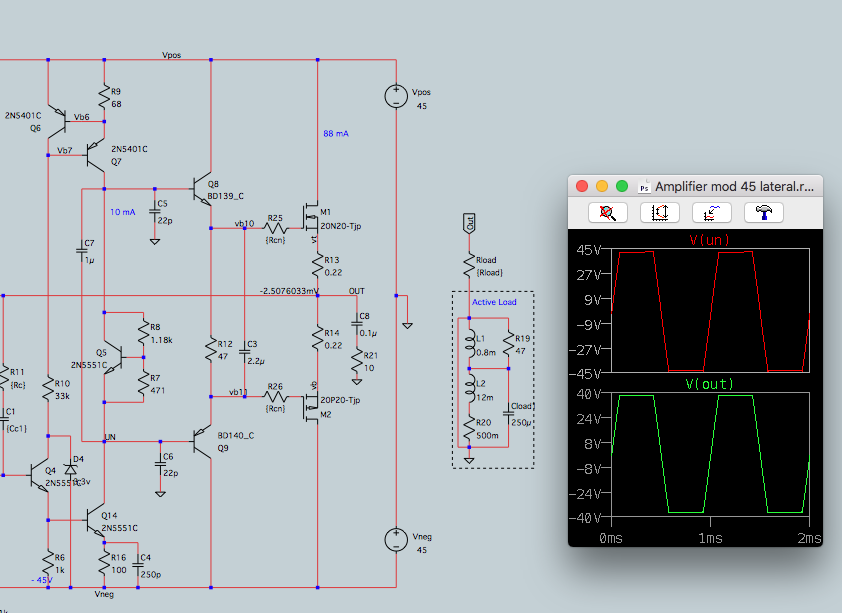Select the Q7 2N5401C transistor symbol
The height and width of the screenshot is (613, 842).
pos(95,156)
